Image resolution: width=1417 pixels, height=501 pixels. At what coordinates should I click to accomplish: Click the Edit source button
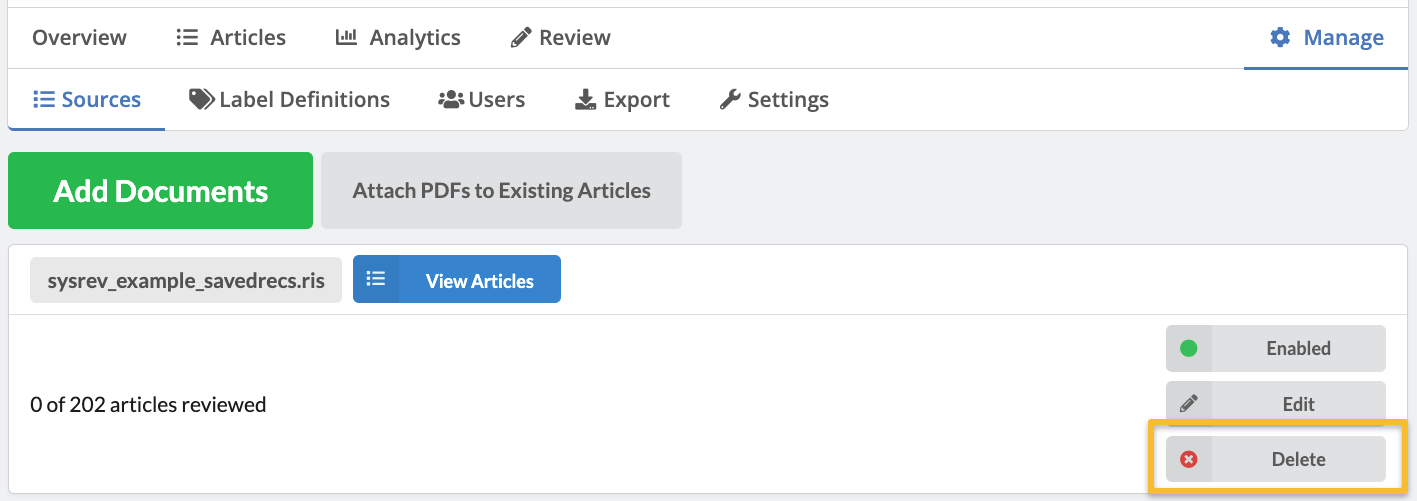tap(1298, 404)
